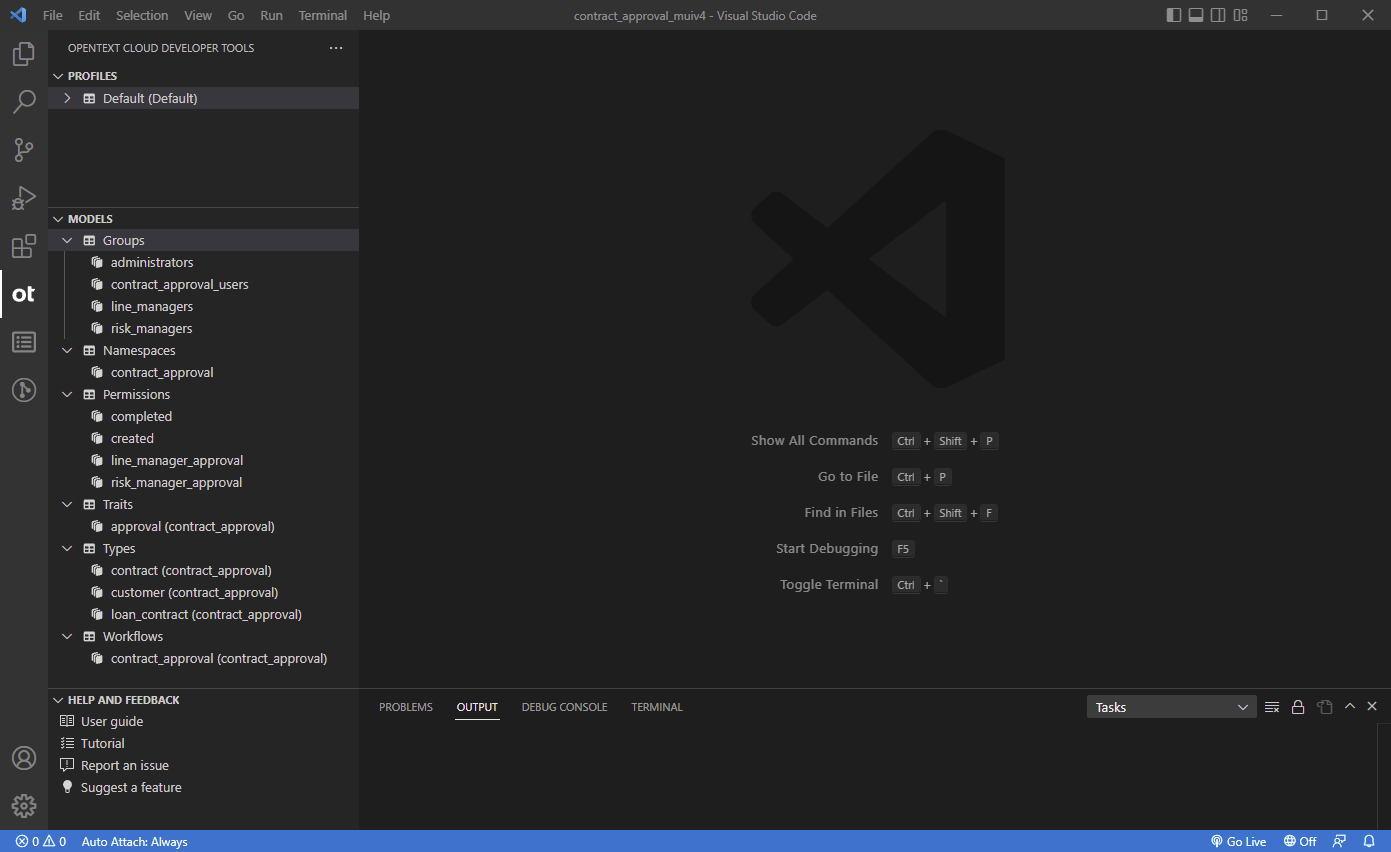Viewport: 1391px width, 852px height.
Task: Collapse the Groups tree node
Action: (67, 240)
